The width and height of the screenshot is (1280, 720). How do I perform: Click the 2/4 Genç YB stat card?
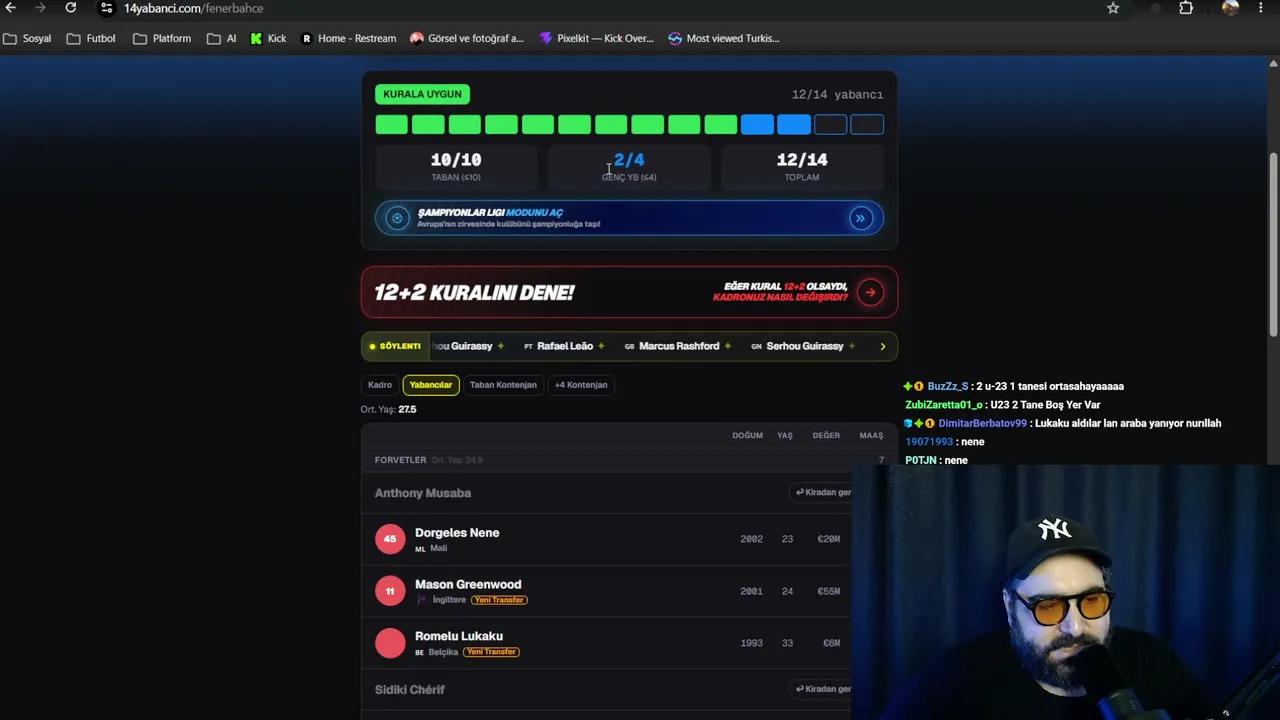(629, 166)
